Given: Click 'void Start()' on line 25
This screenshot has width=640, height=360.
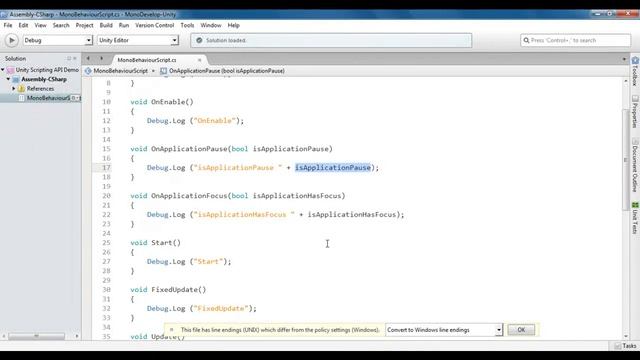Looking at the screenshot, I should [156, 243].
